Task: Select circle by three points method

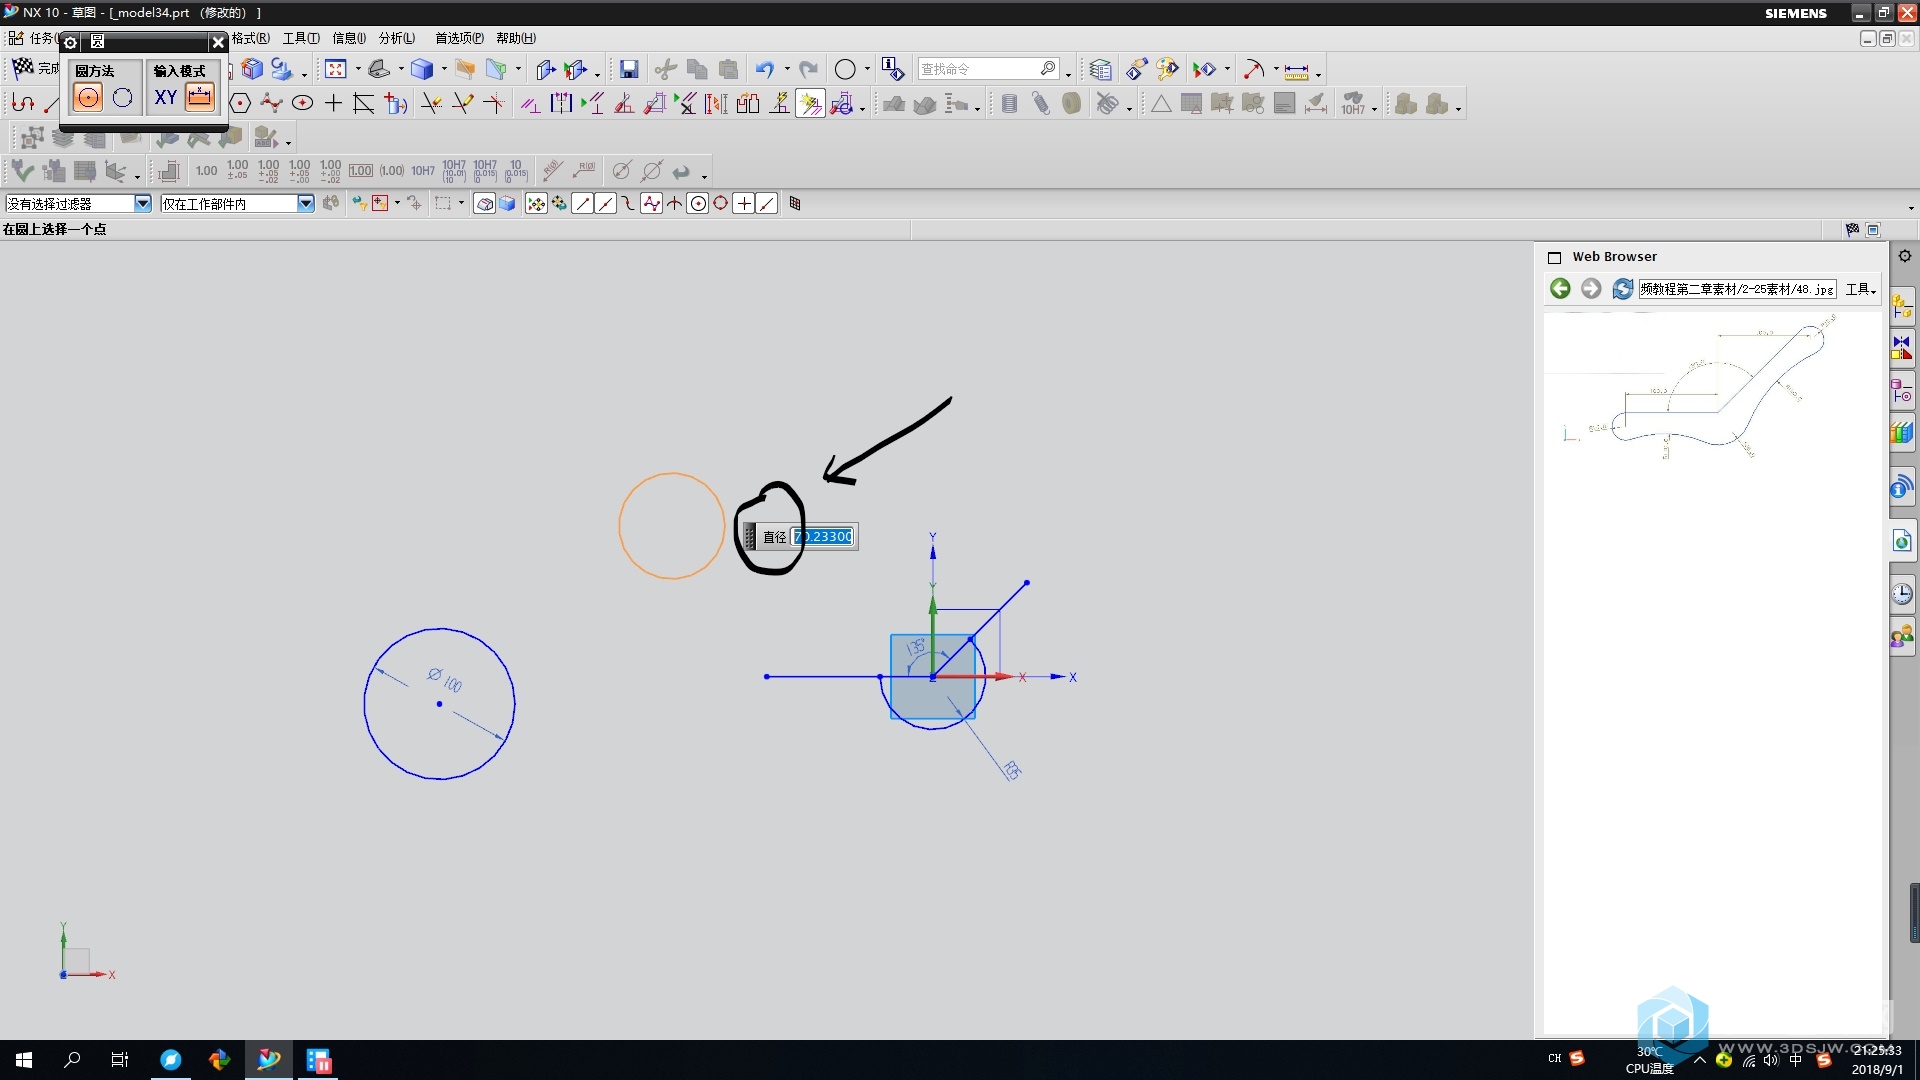Action: (123, 98)
